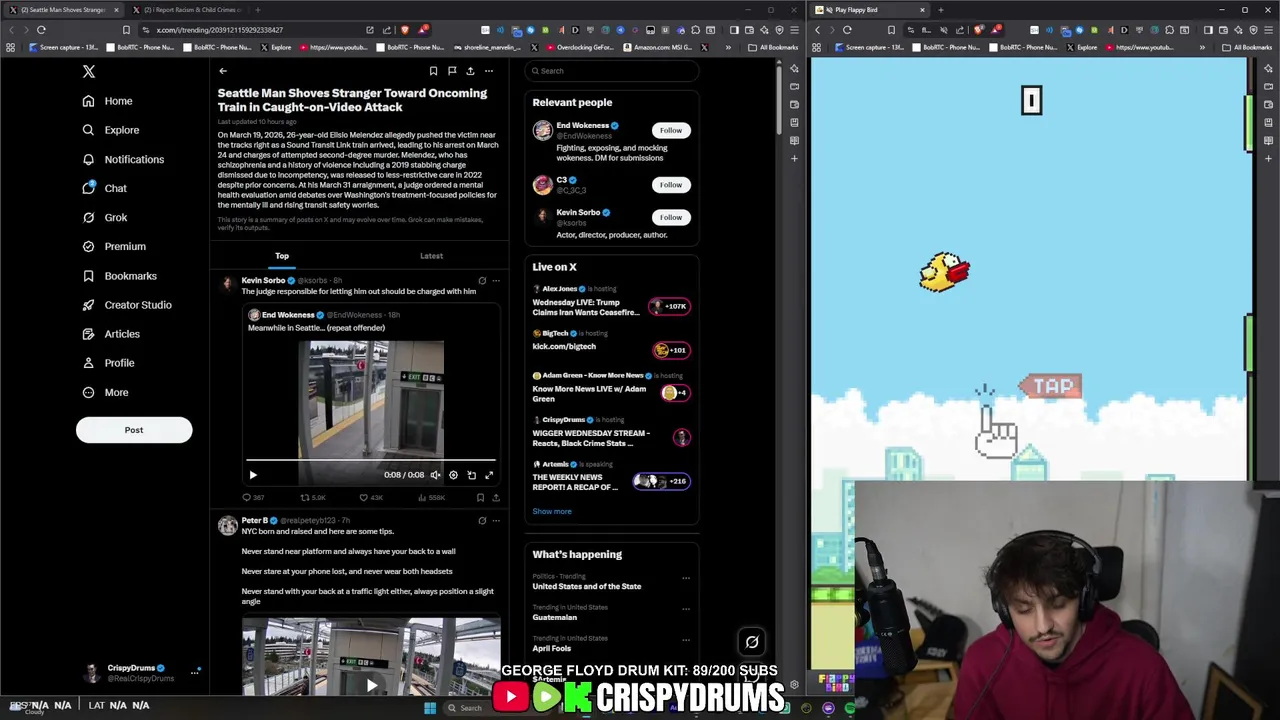The width and height of the screenshot is (1280, 720).
Task: Open more options on Peter B post
Action: coord(496,521)
